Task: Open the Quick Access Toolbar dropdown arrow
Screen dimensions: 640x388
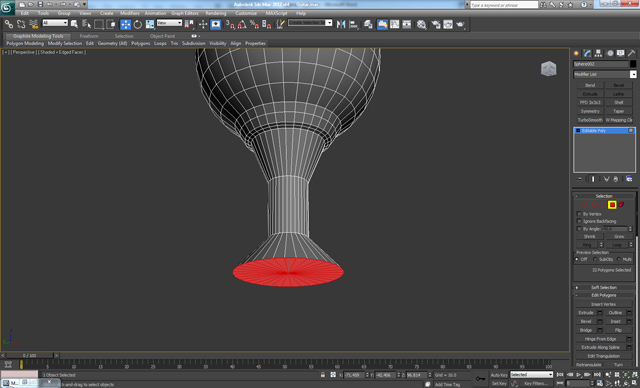Action: point(84,4)
